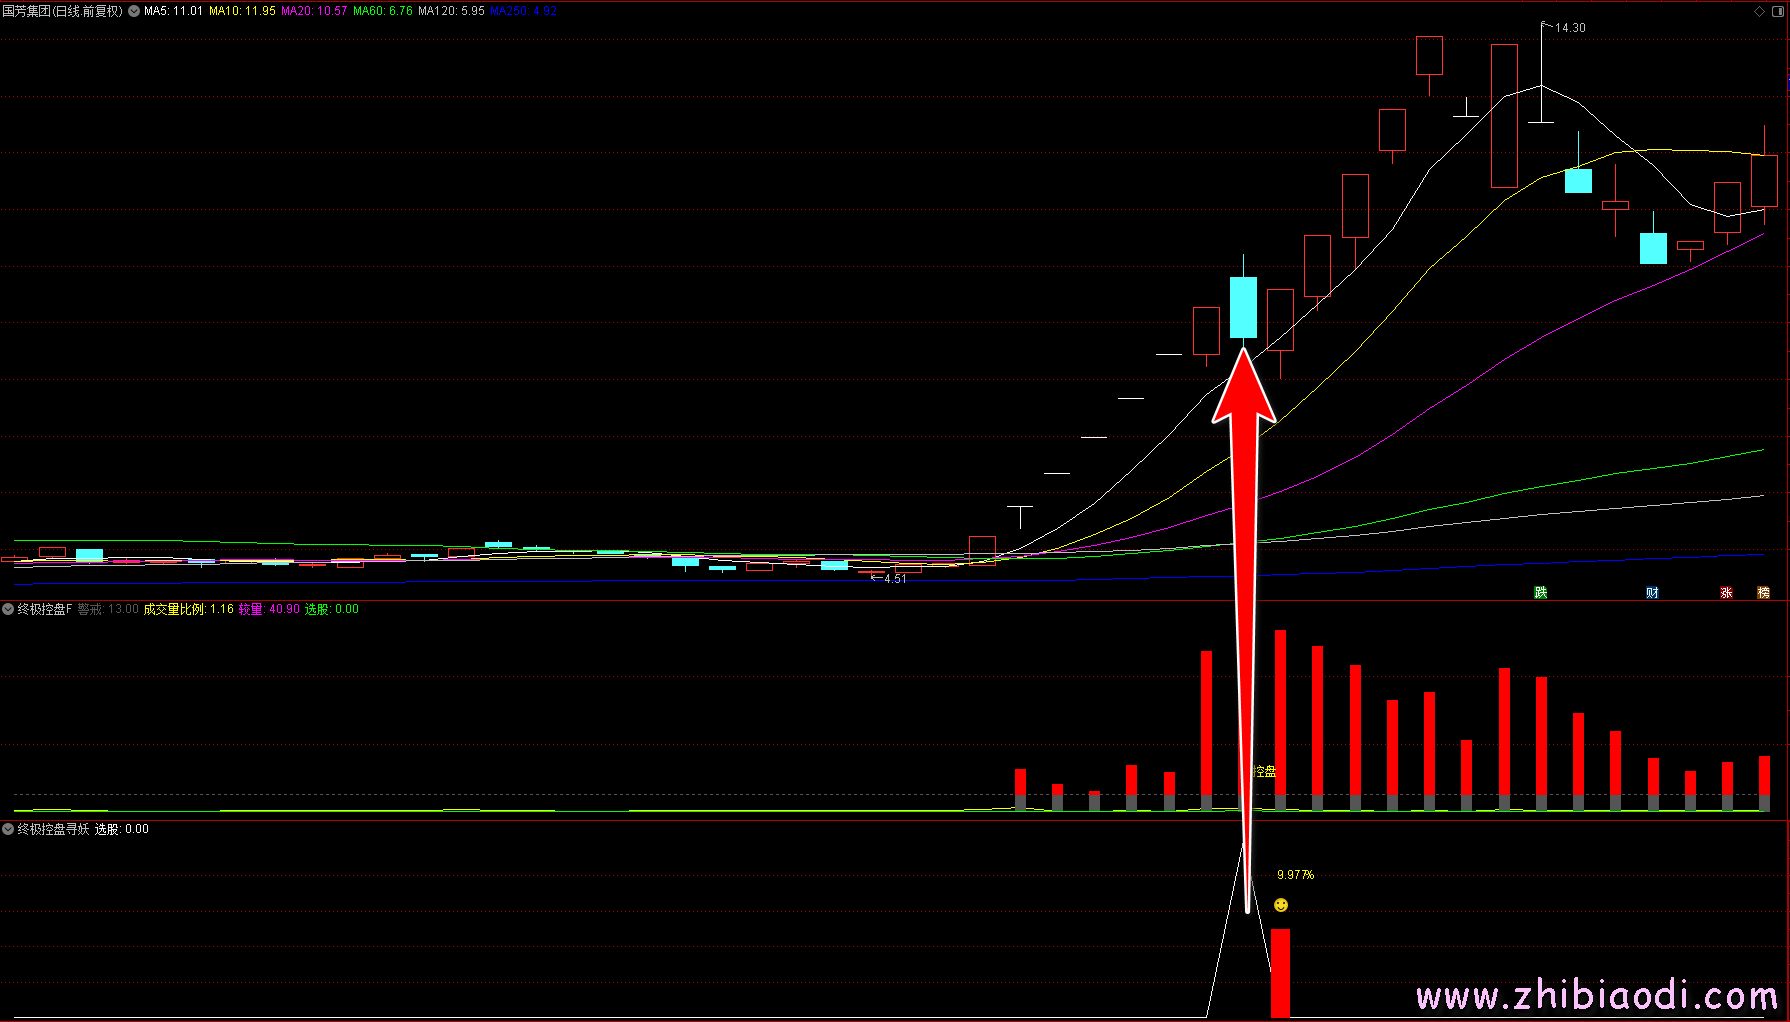This screenshot has height=1022, width=1790.
Task: Click the red 涨 info marker icon
Action: (1726, 593)
